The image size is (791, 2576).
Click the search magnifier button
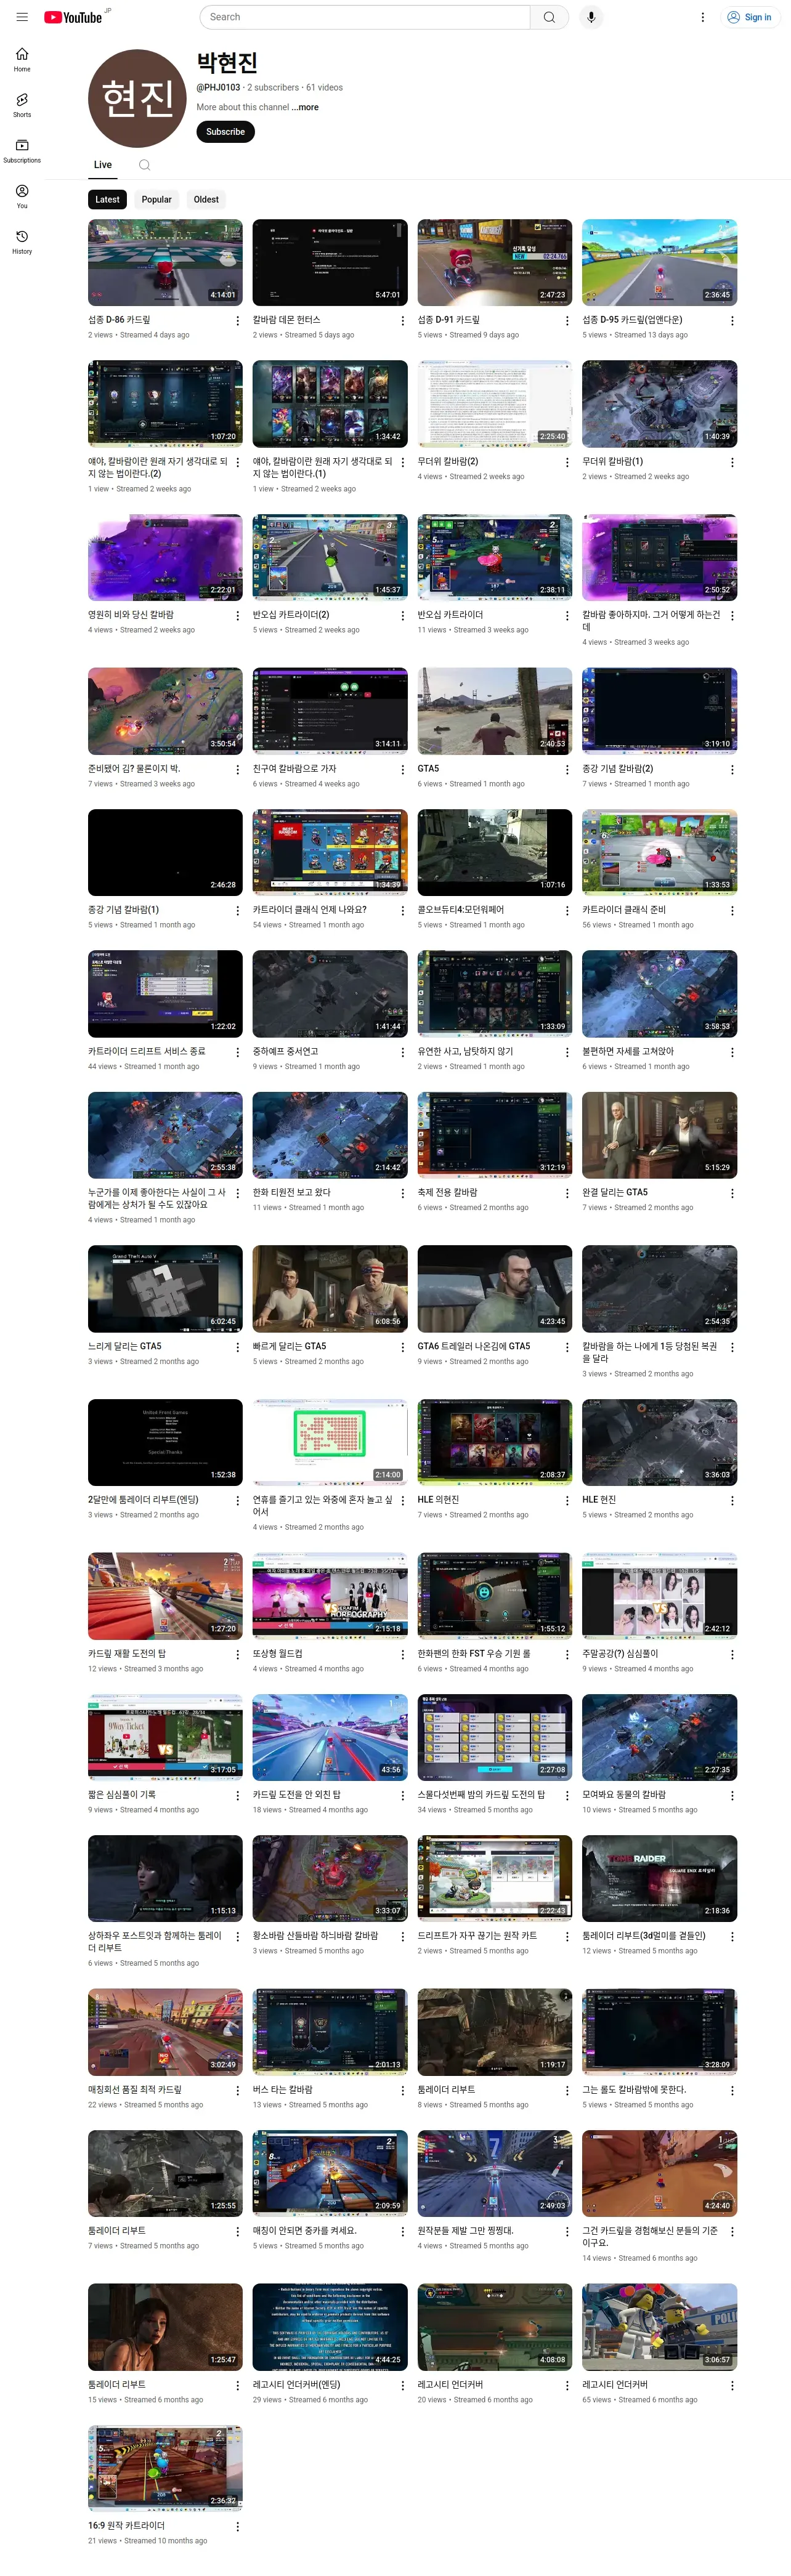549,17
